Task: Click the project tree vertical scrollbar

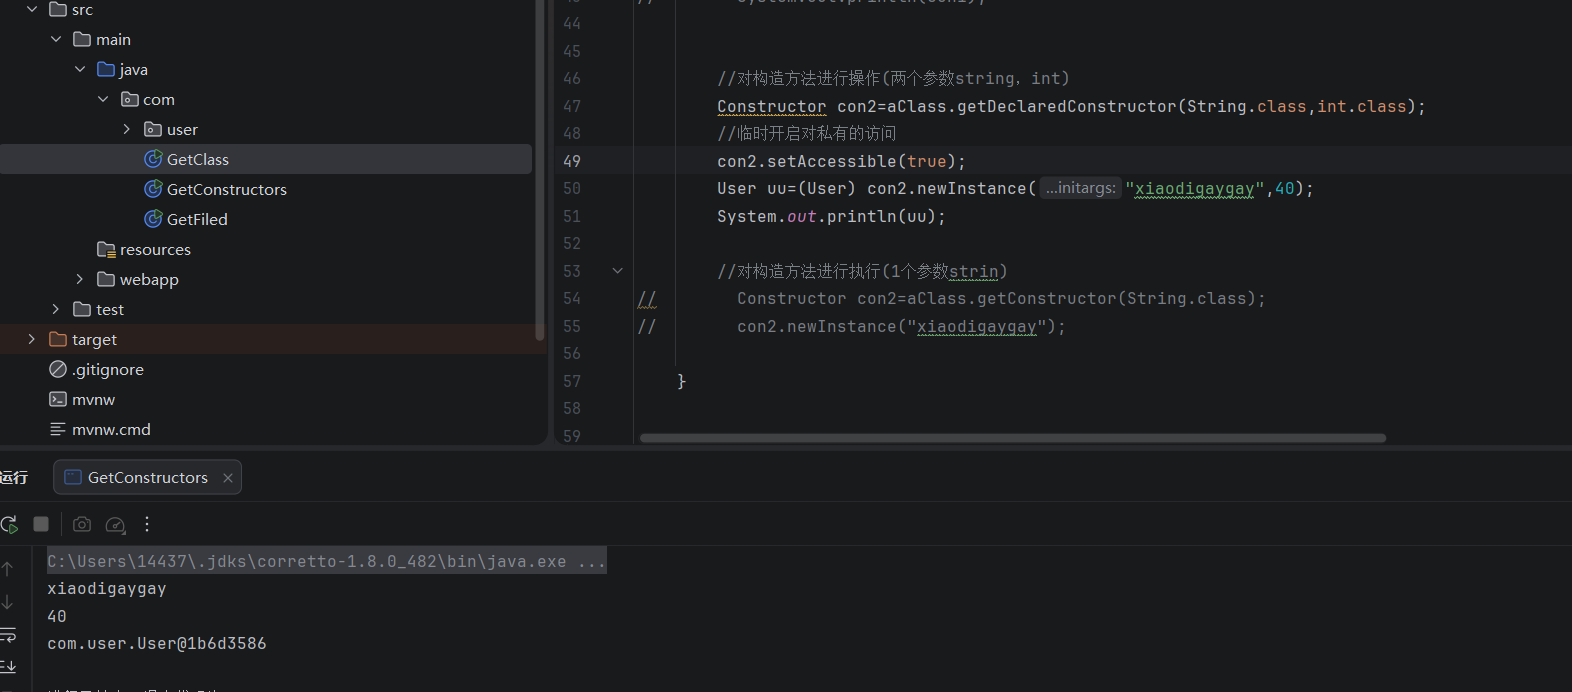Action: [x=540, y=170]
